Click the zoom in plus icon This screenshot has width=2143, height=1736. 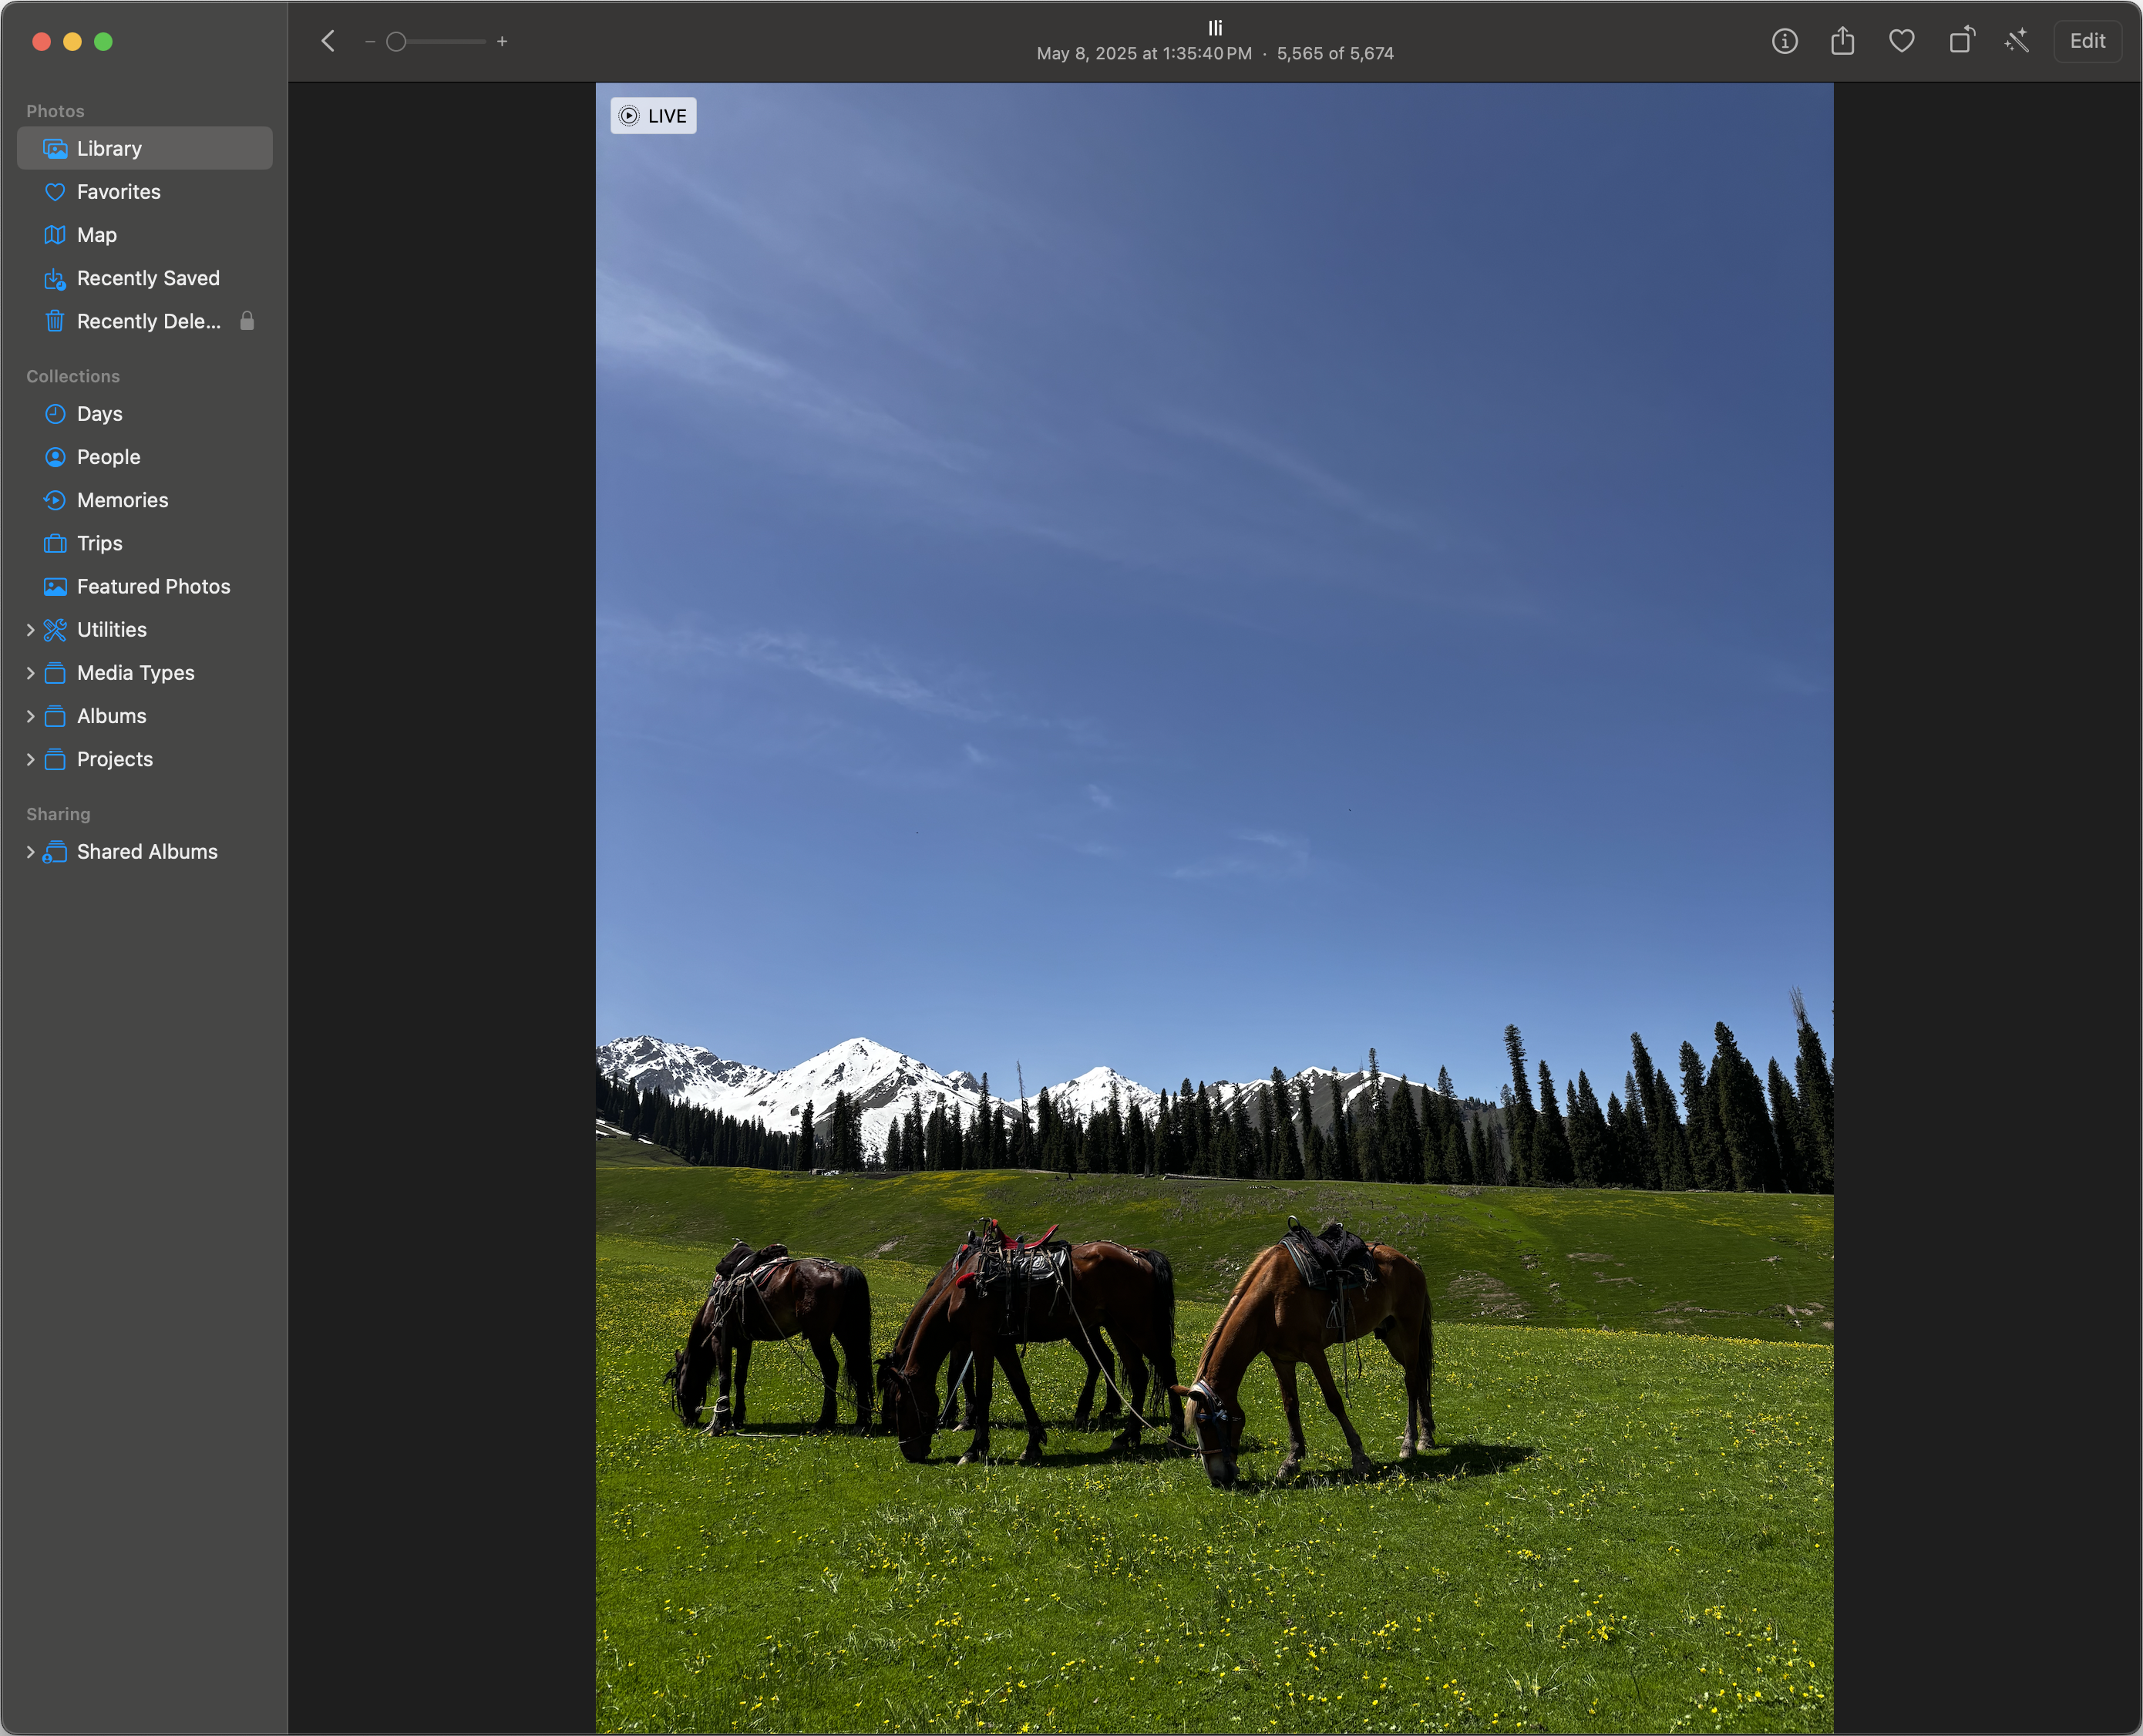click(x=502, y=42)
